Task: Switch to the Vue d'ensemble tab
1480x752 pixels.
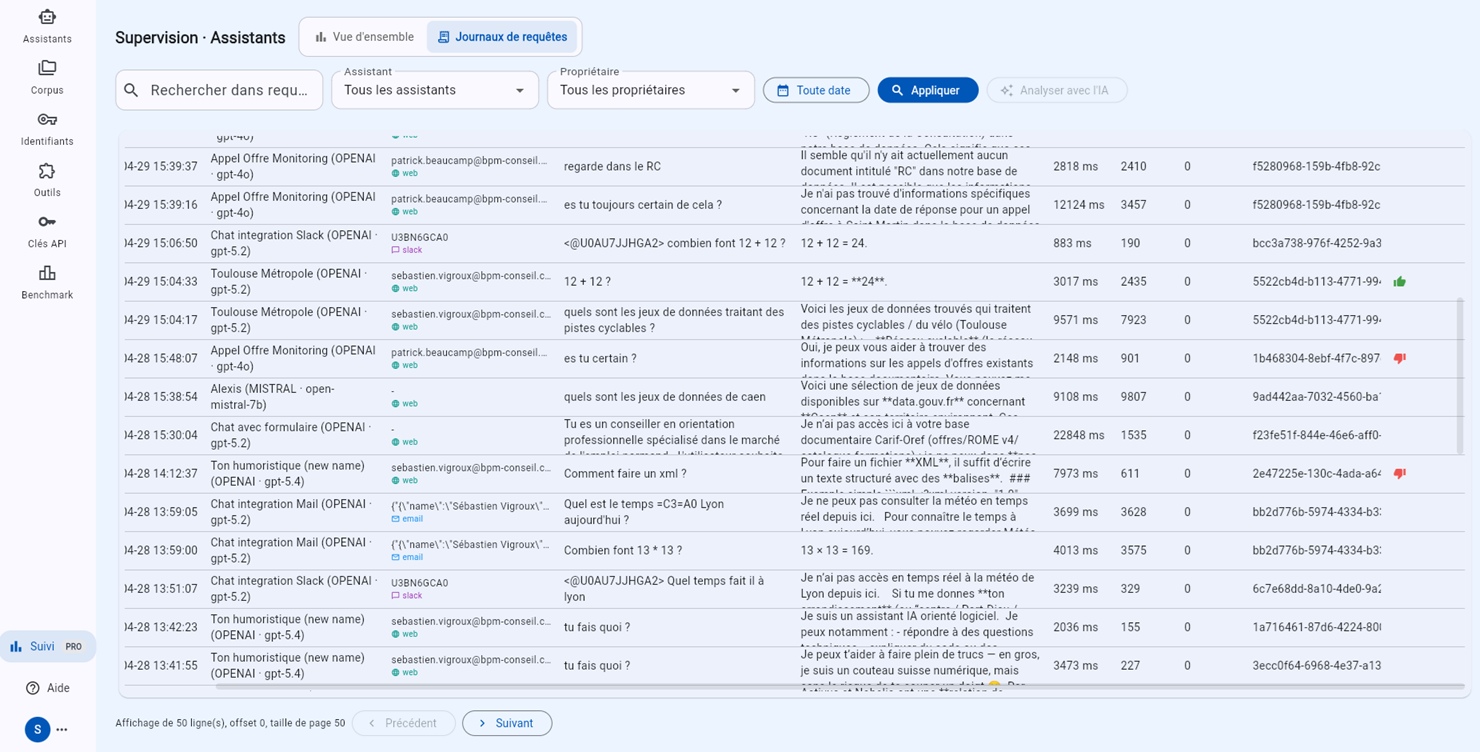Action: [x=364, y=37]
